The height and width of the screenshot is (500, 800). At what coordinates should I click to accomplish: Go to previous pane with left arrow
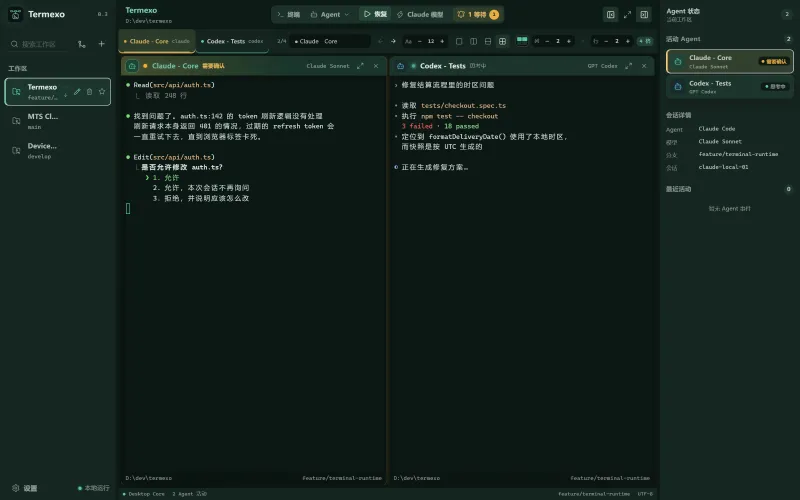click(x=380, y=41)
